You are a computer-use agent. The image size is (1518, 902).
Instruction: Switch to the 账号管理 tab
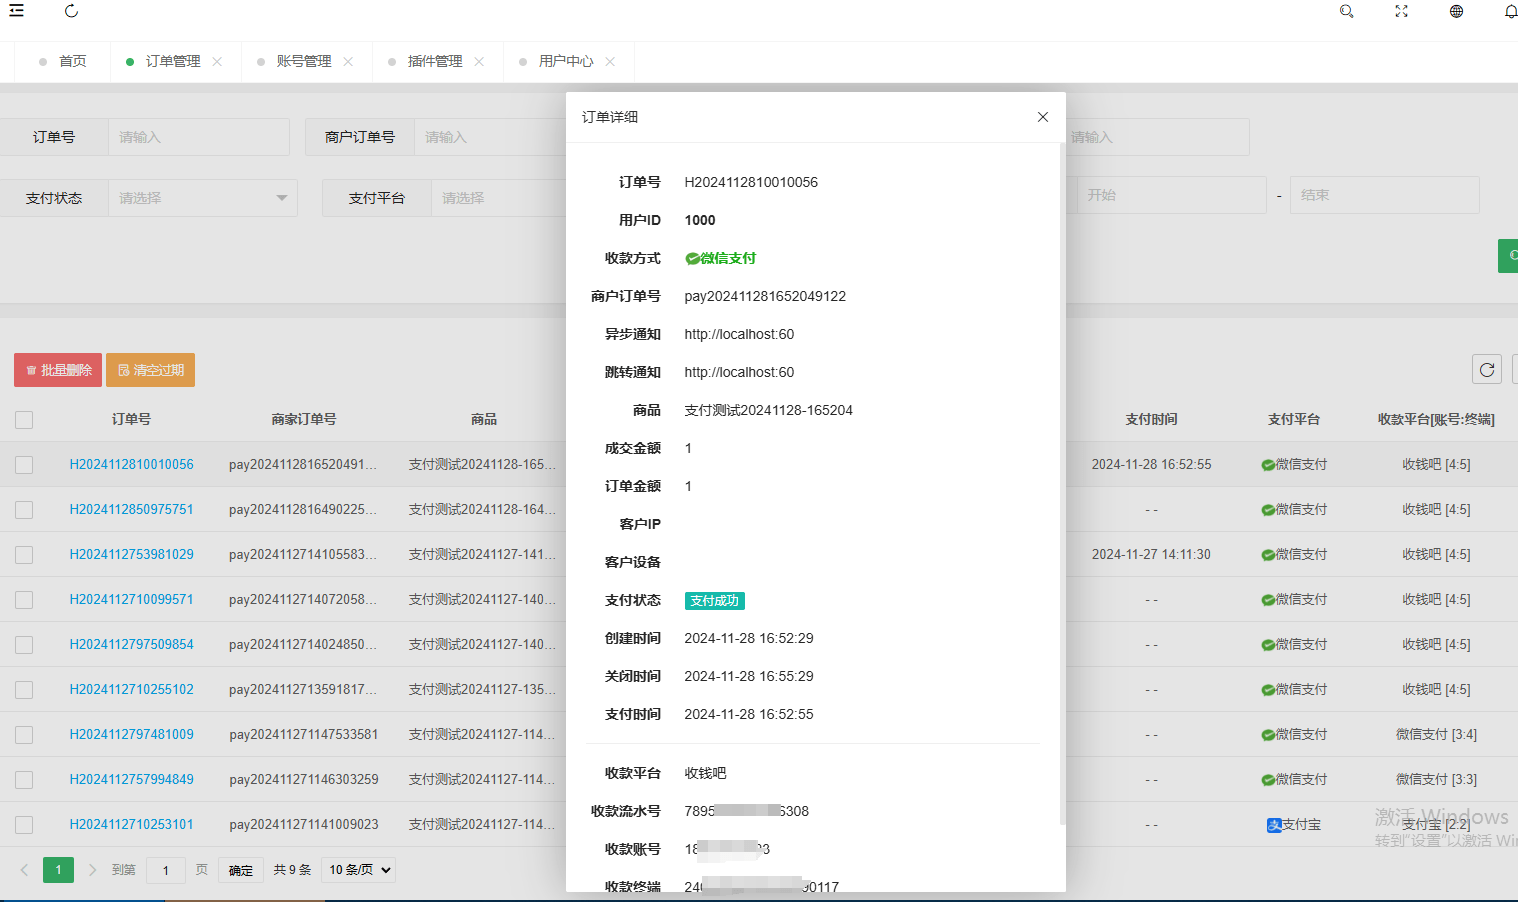pos(304,61)
